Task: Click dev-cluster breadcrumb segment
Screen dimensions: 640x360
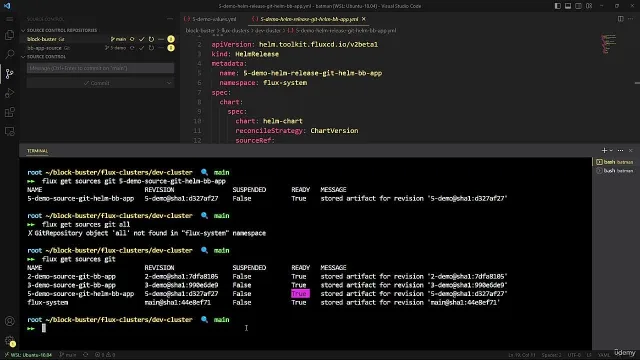Action: point(268,31)
